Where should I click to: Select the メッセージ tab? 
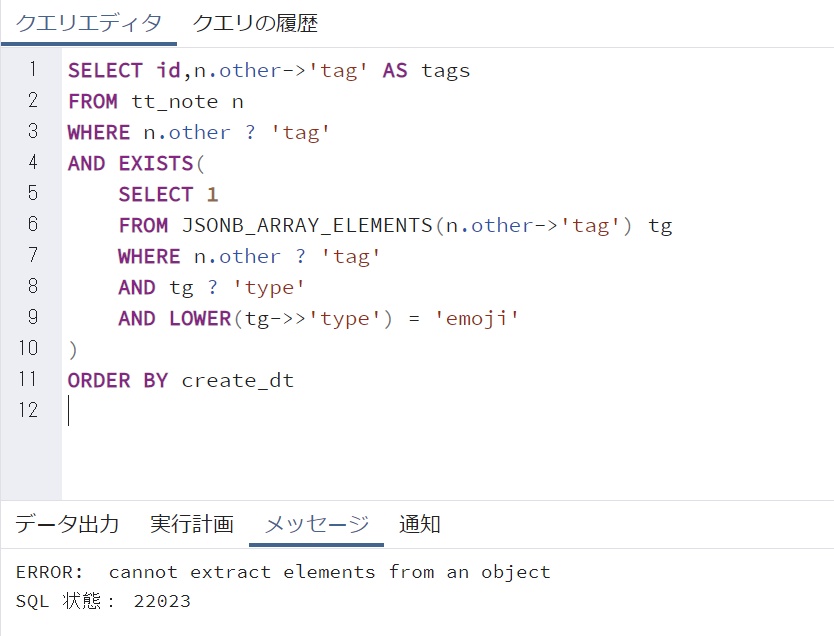pyautogui.click(x=316, y=524)
